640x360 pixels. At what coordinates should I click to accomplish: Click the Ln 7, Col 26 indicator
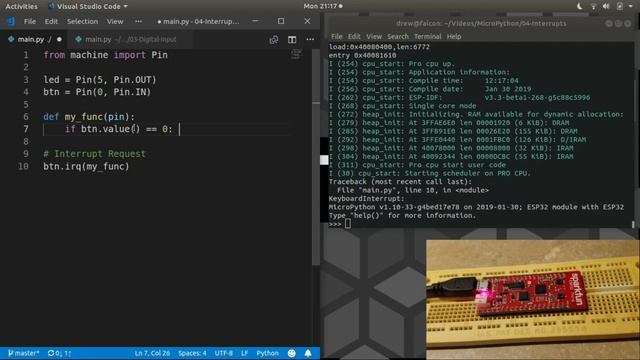pos(152,353)
